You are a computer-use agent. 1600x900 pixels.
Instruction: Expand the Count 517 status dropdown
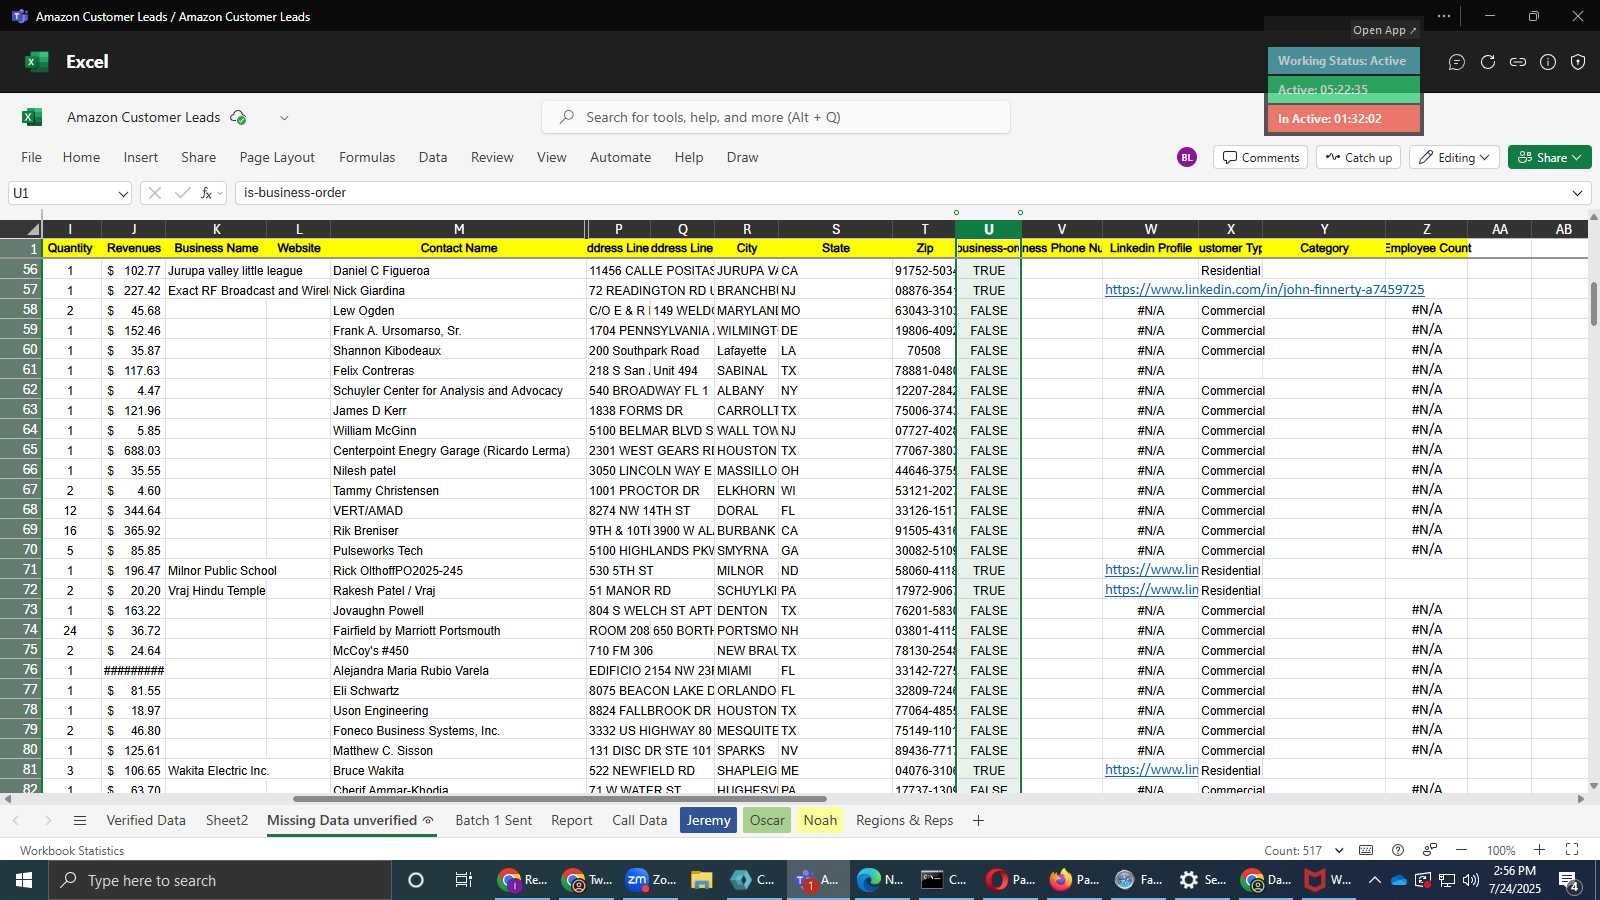coord(1340,850)
